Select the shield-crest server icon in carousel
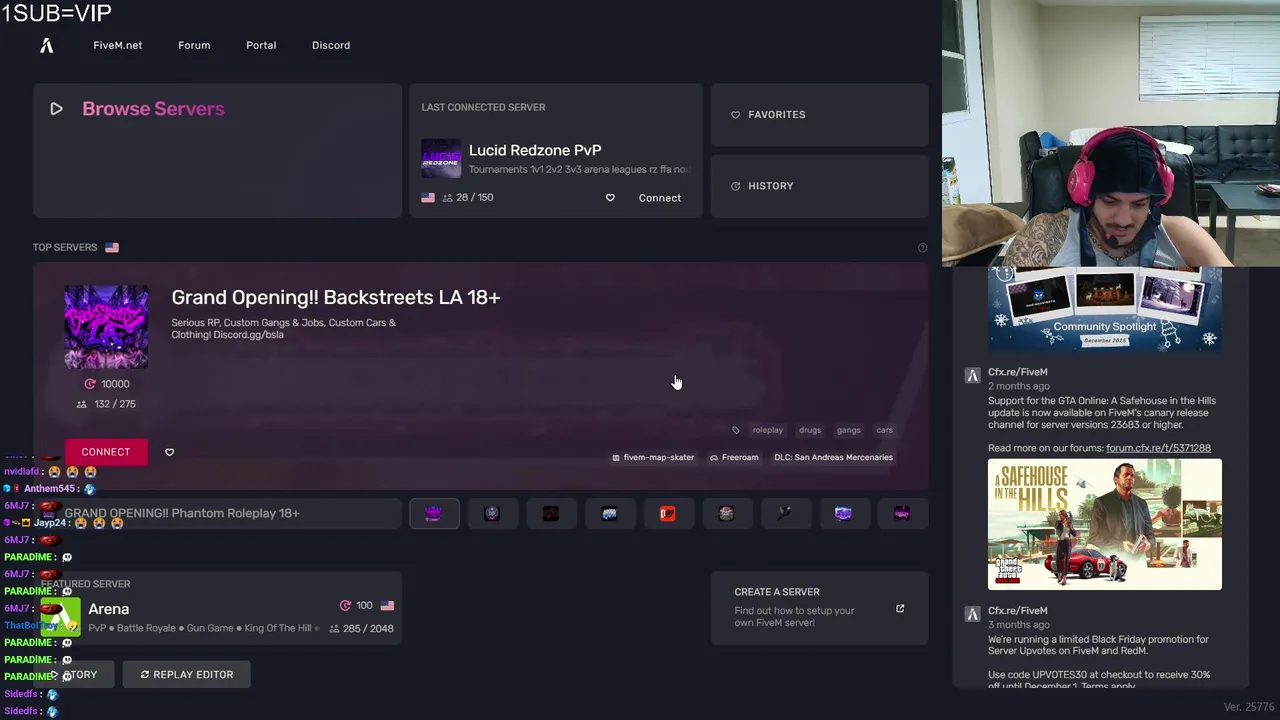 (492, 513)
